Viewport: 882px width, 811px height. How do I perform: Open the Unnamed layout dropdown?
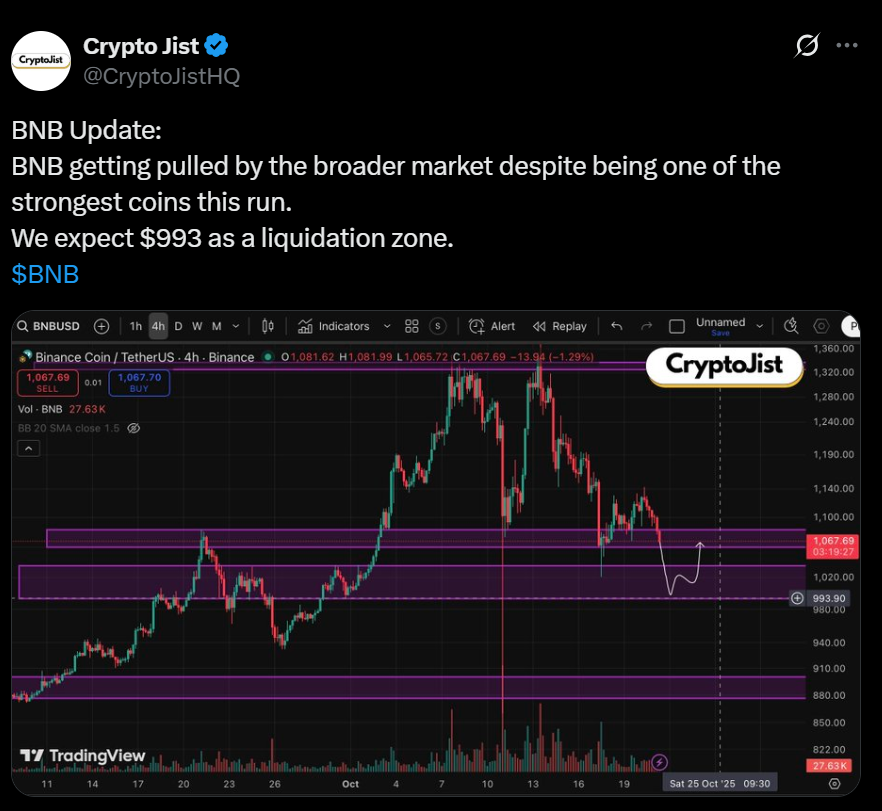[760, 326]
